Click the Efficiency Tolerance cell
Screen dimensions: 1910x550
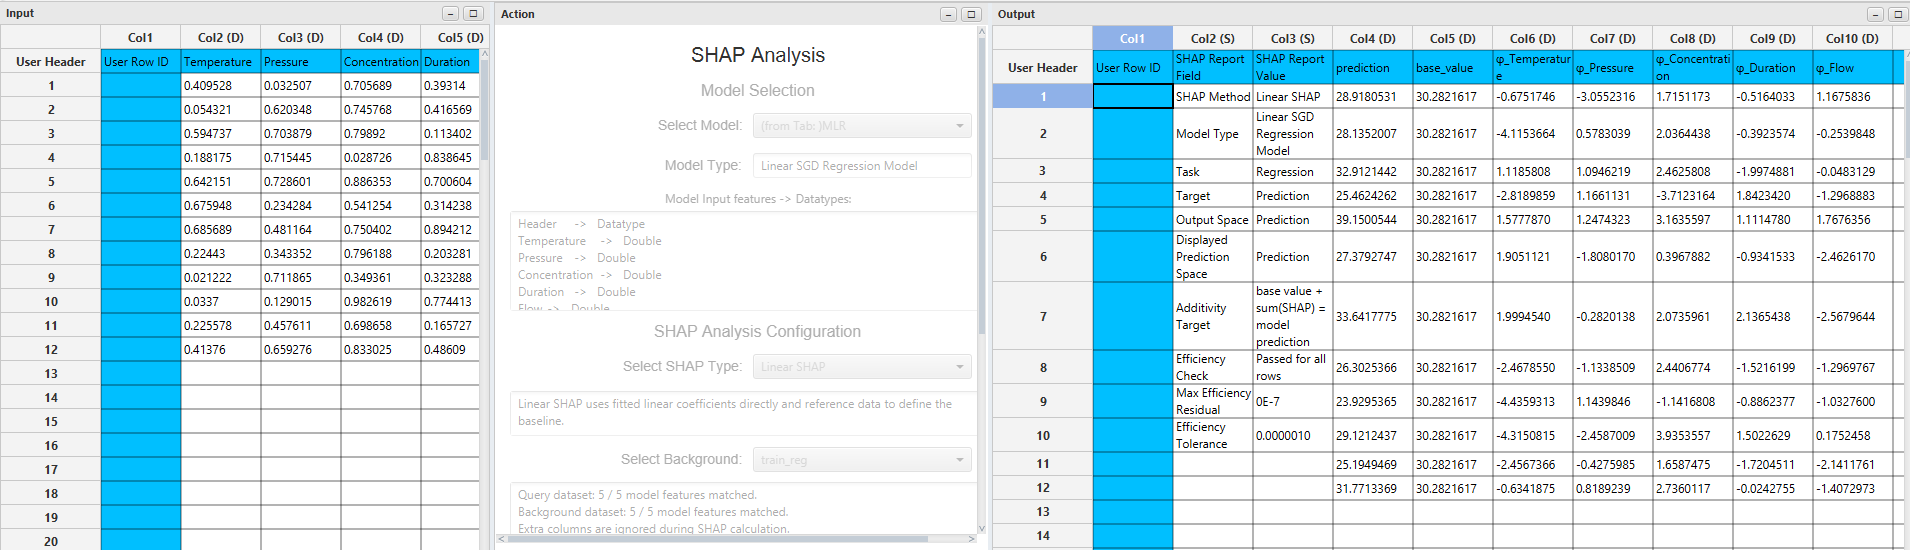[1213, 435]
